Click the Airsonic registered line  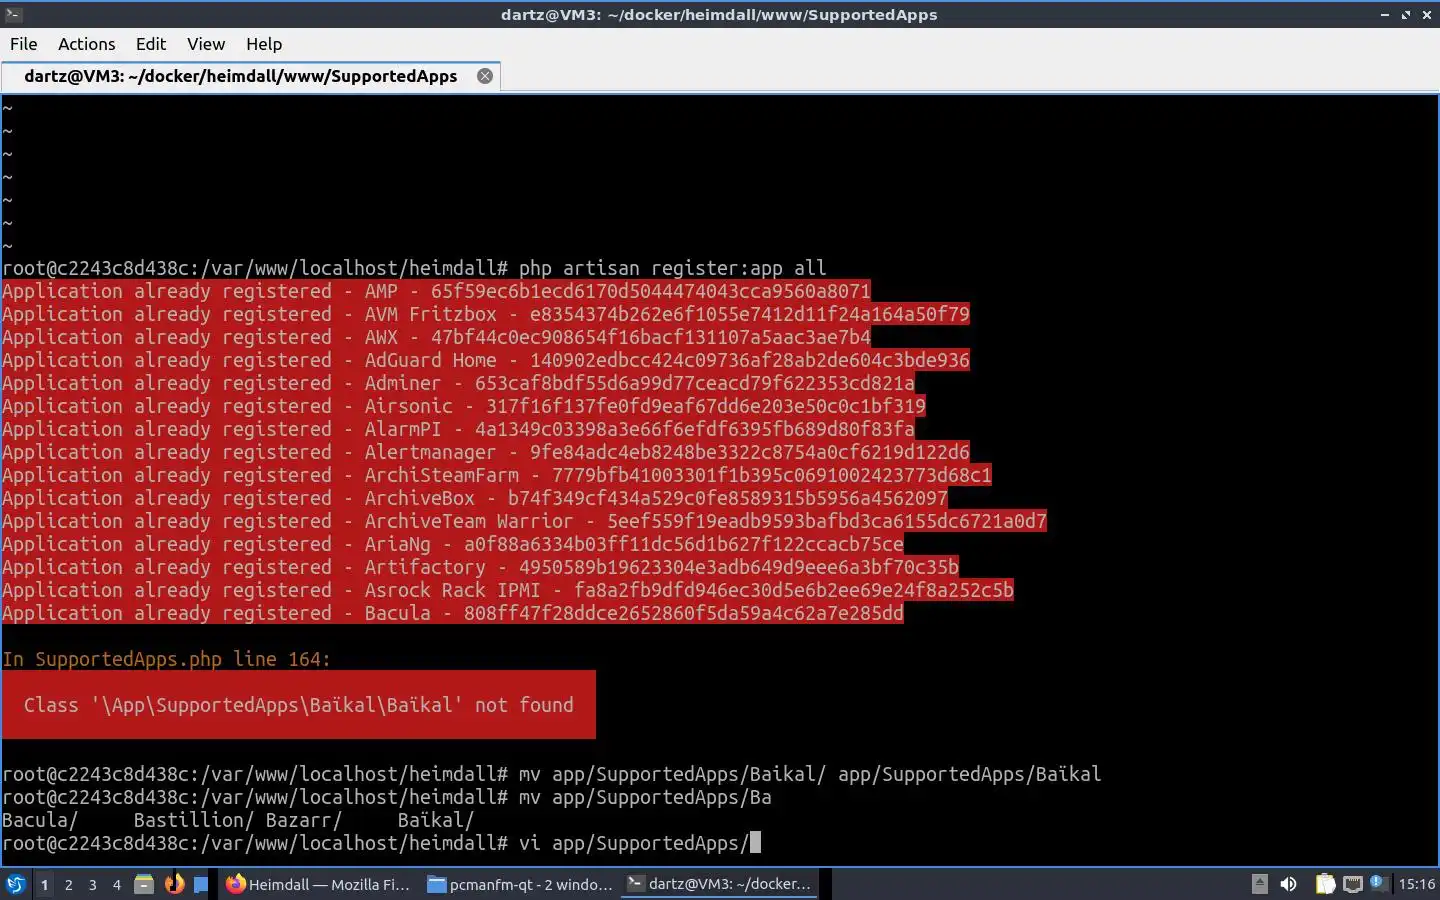point(464,406)
